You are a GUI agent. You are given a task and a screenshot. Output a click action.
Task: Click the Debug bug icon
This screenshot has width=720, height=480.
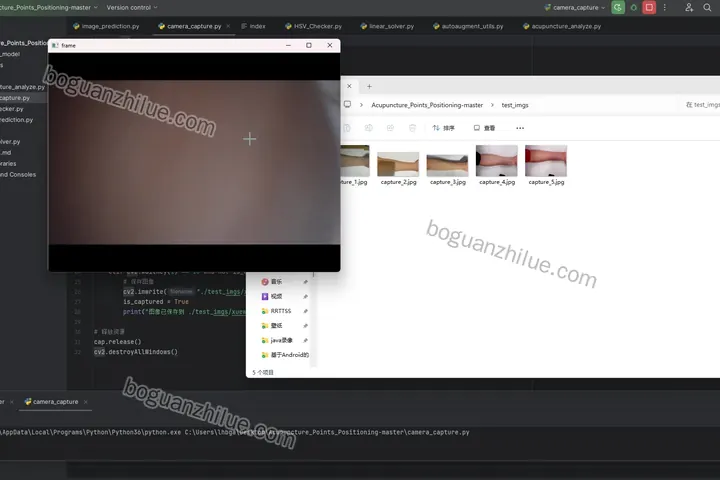[x=634, y=7]
